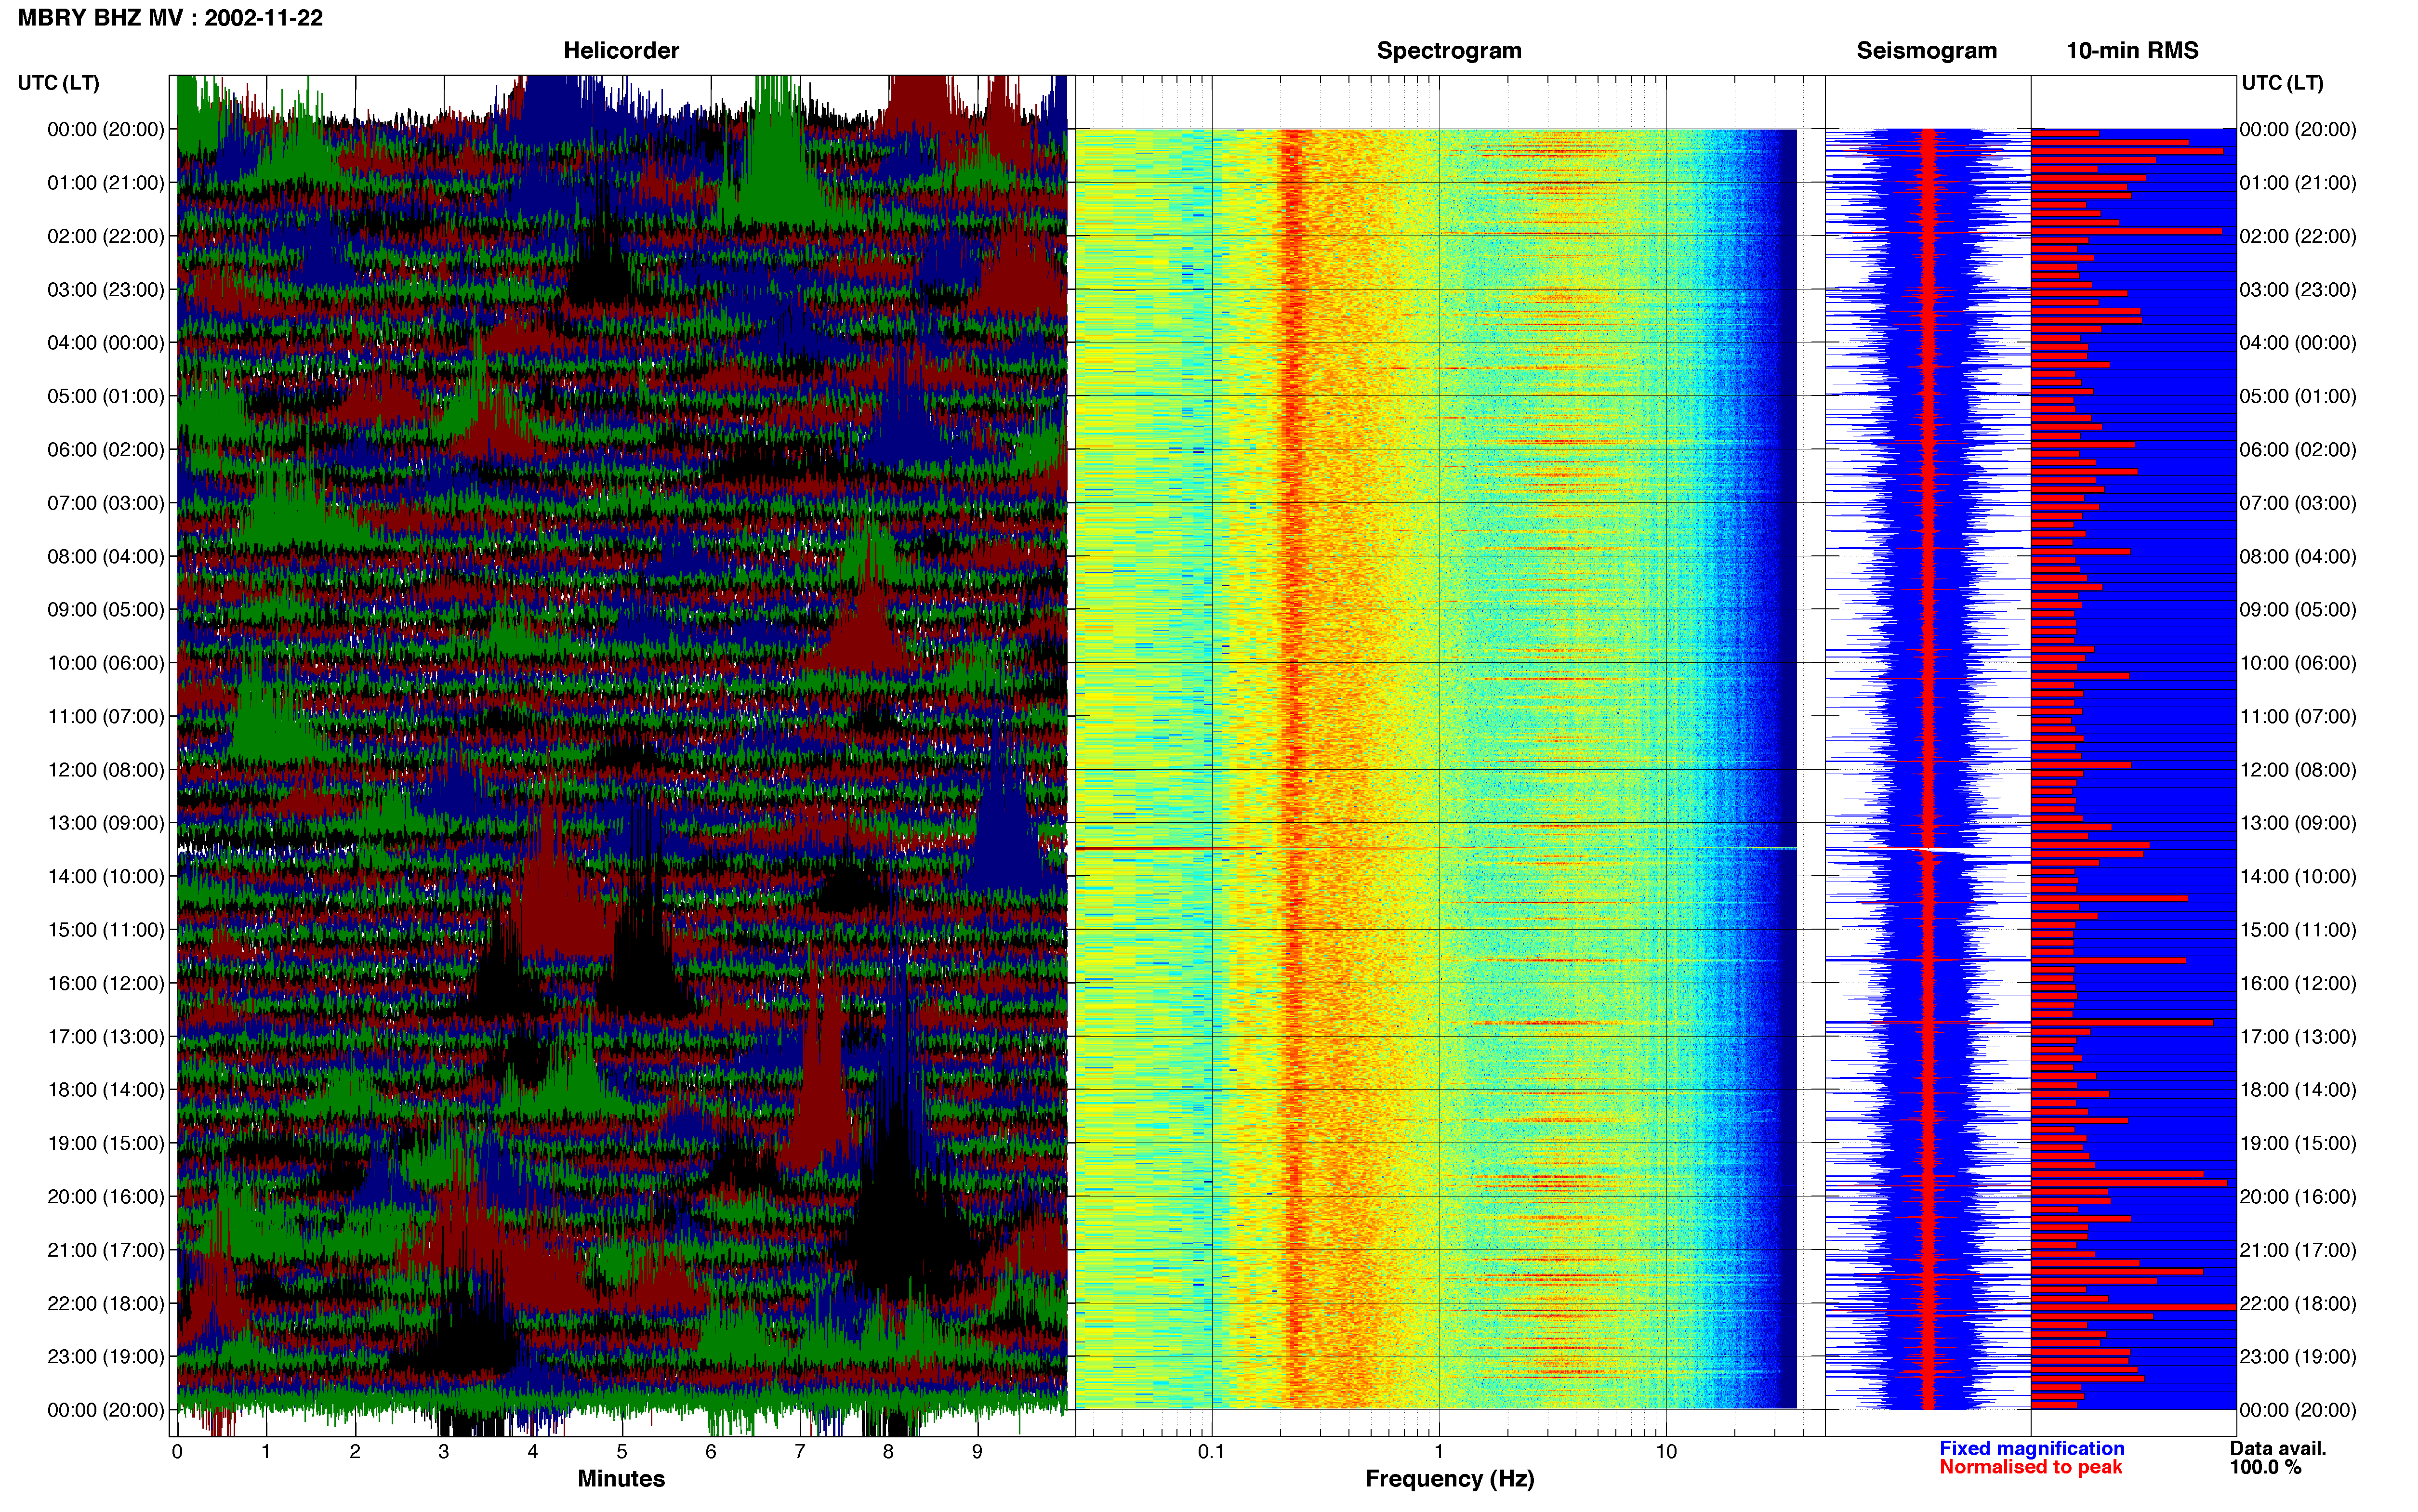Image resolution: width=2418 pixels, height=1512 pixels.
Task: Click left time label '02:00 (22:00)'
Action: point(106,236)
